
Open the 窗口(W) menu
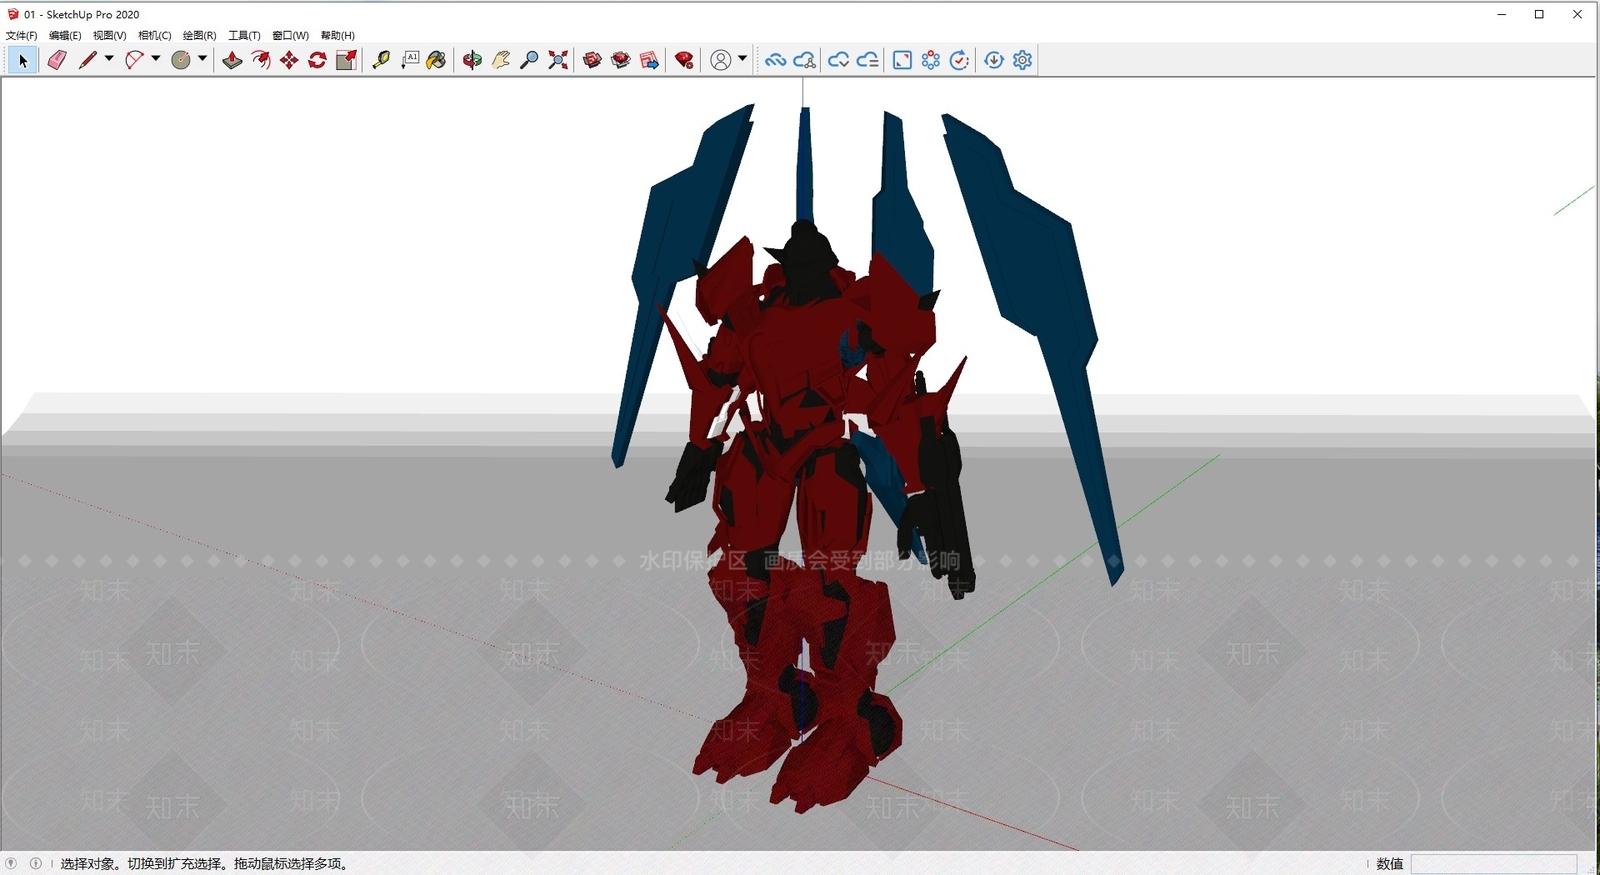click(291, 35)
